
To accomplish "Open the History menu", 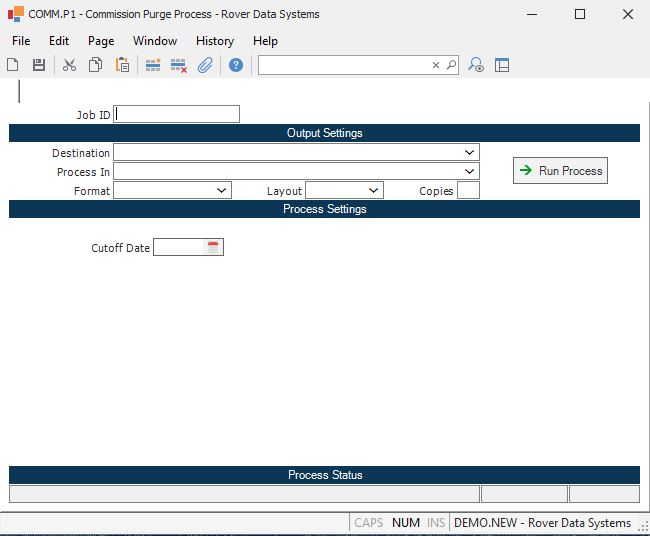I will [x=214, y=41].
